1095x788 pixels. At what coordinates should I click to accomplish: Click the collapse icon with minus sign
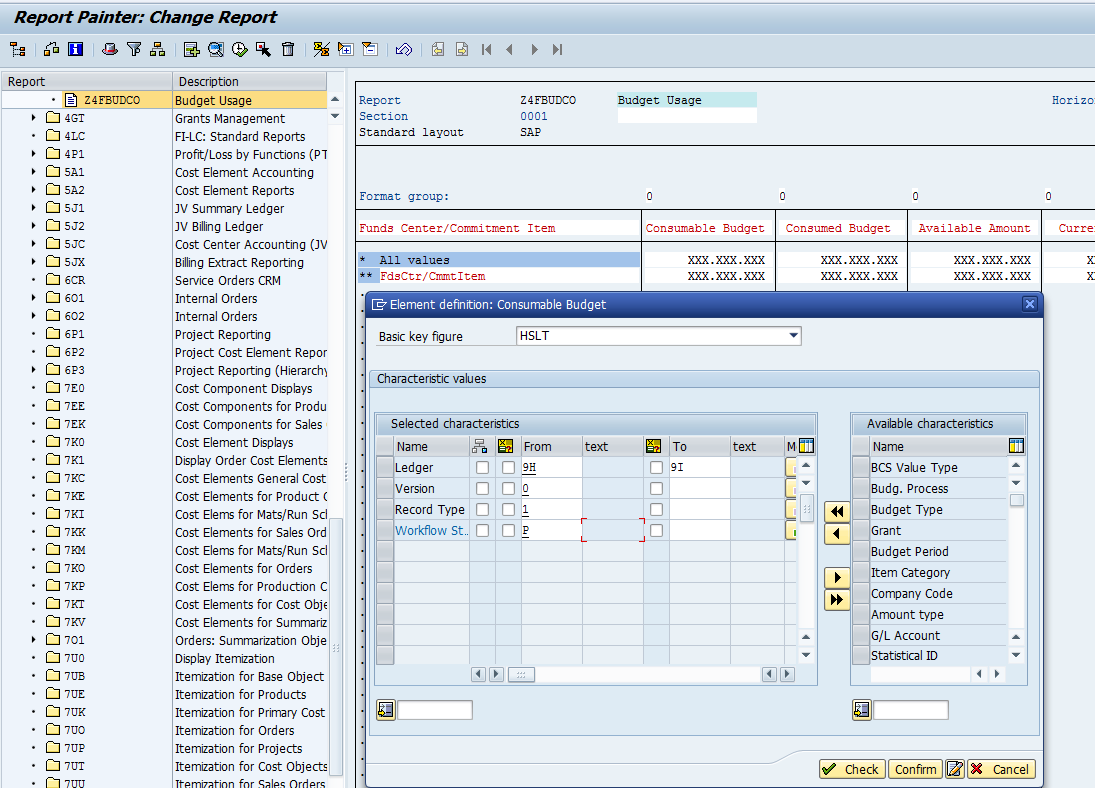tap(369, 50)
